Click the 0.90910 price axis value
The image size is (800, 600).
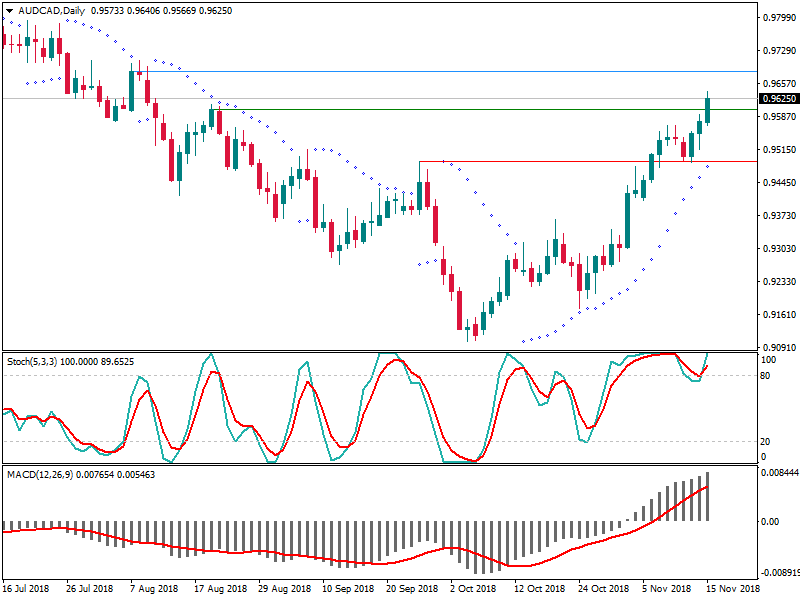(x=780, y=347)
